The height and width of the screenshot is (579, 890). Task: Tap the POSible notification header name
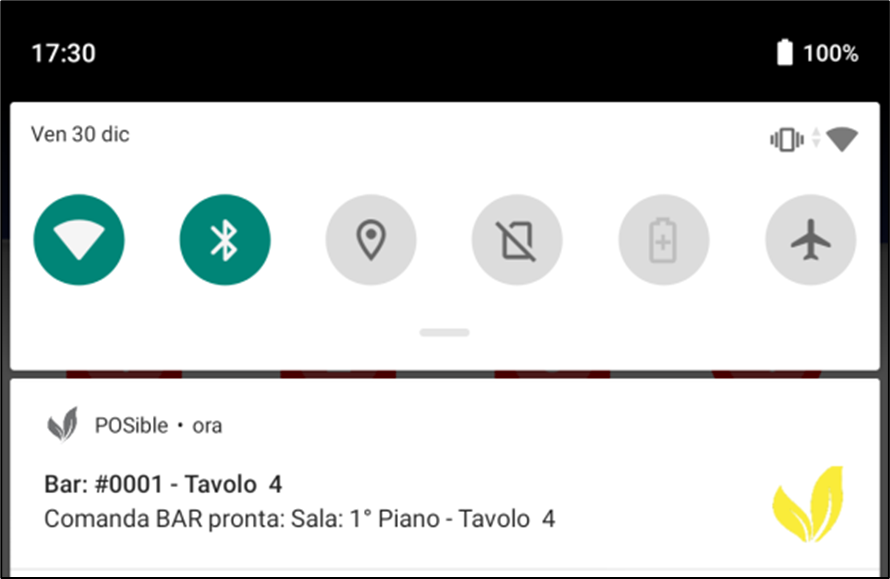point(131,425)
